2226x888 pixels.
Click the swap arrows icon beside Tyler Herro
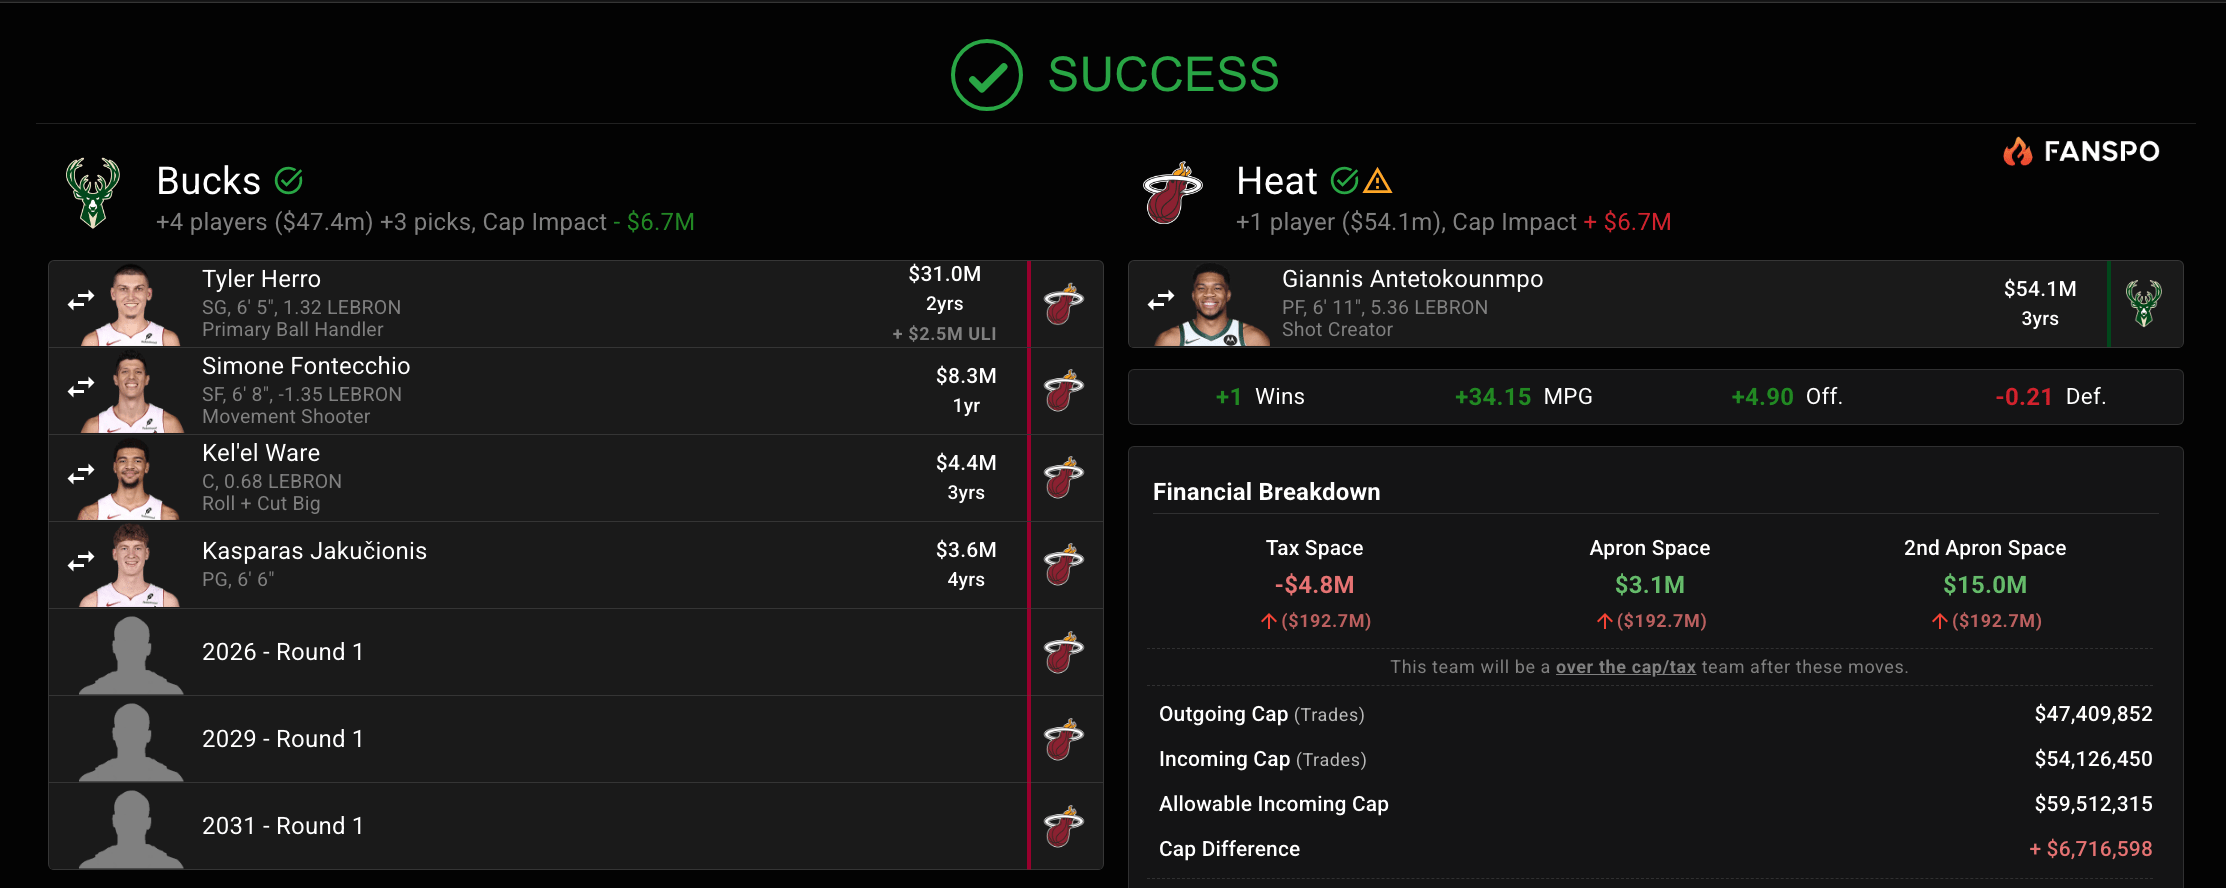click(x=81, y=300)
